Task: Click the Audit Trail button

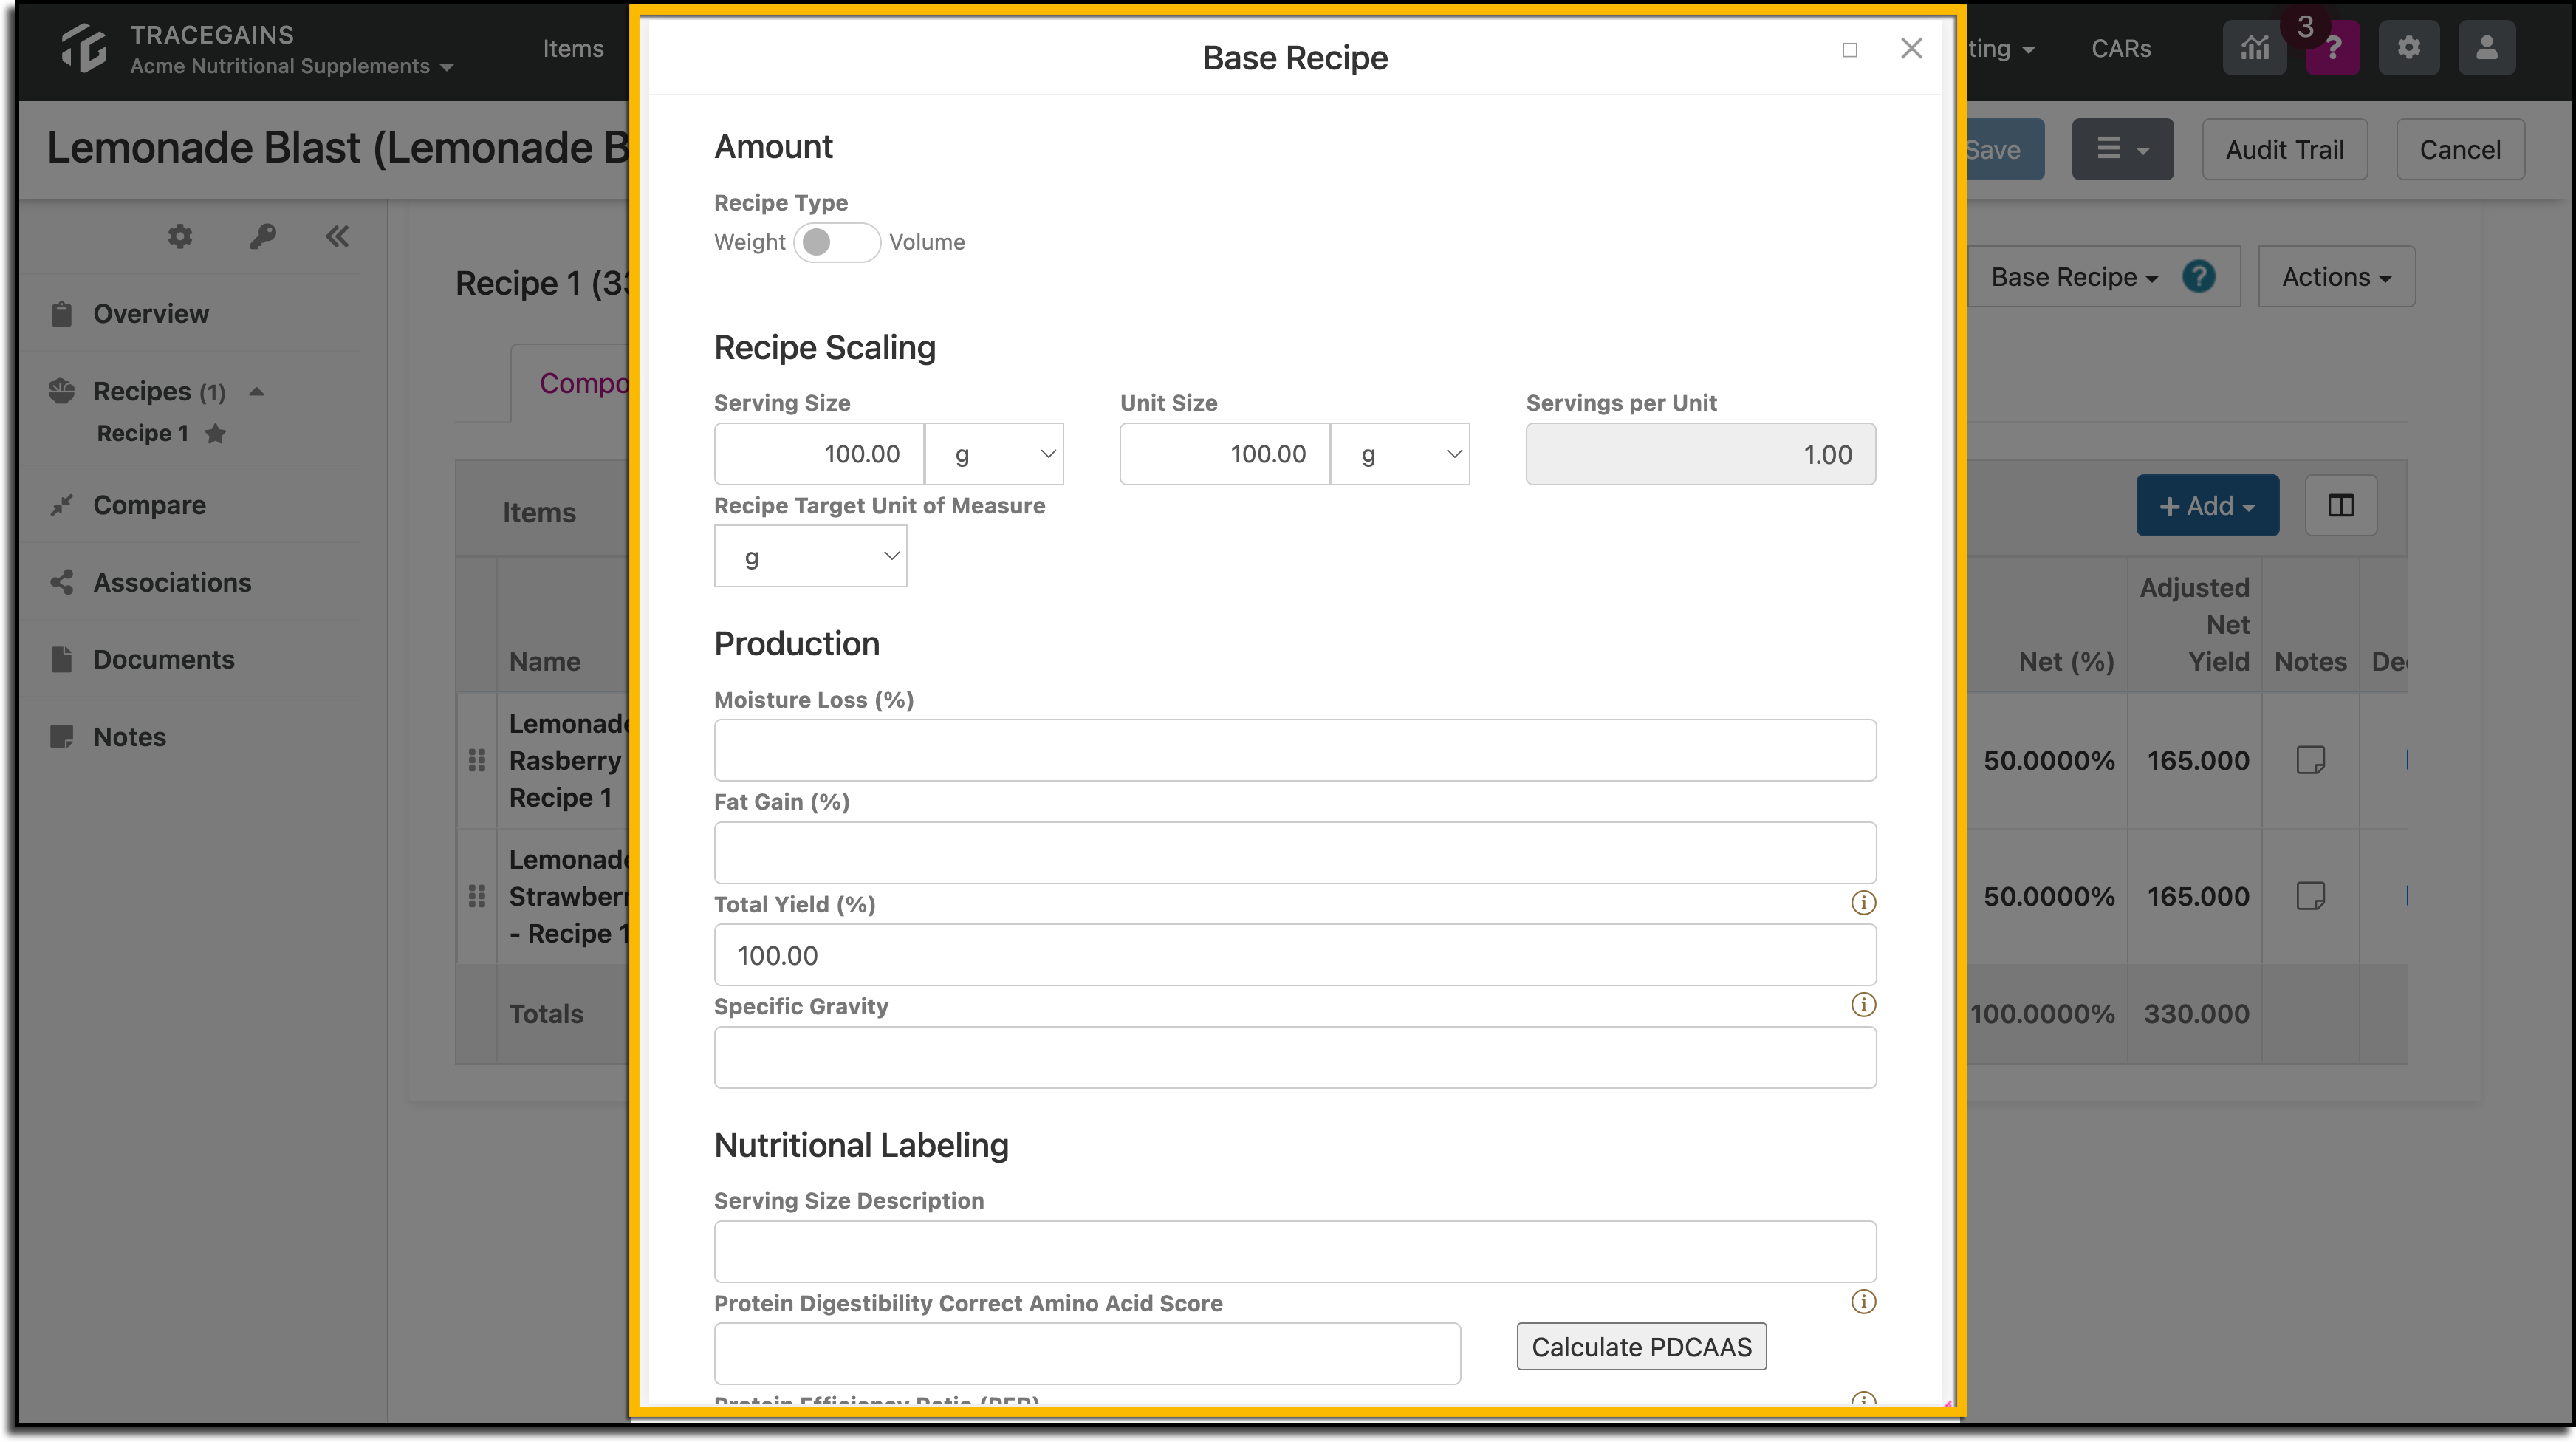Action: click(2284, 150)
